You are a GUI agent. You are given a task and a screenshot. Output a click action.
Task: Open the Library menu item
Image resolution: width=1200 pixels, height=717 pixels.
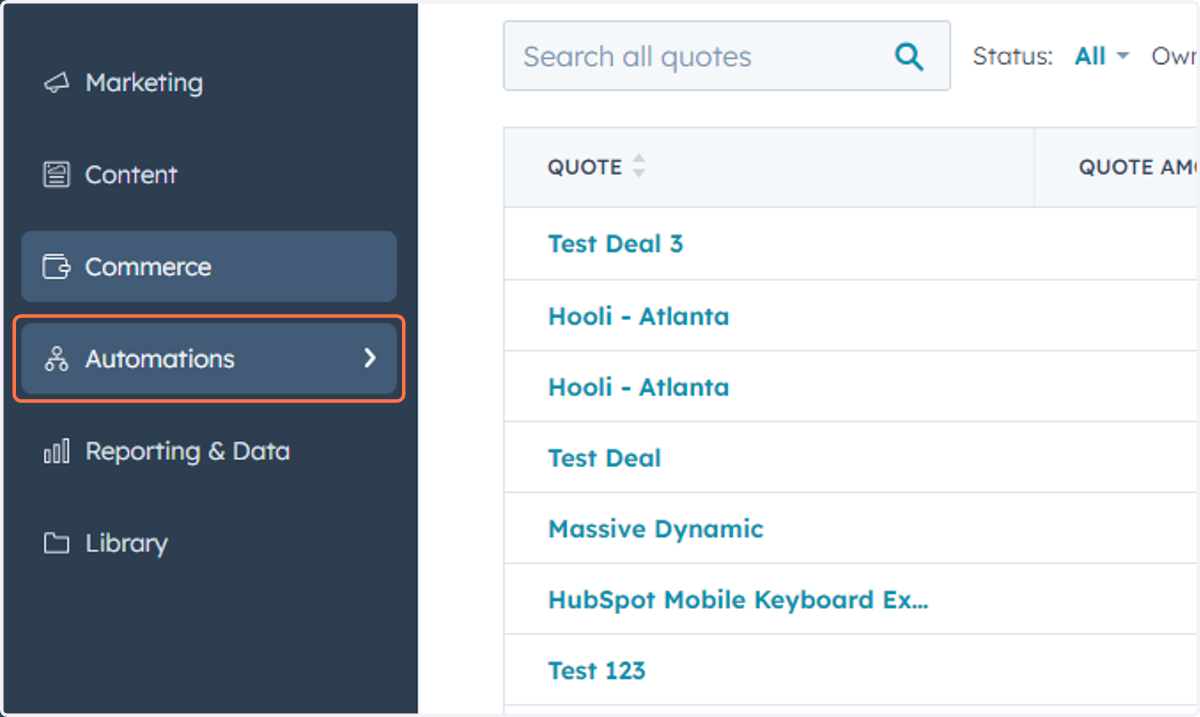coord(209,544)
